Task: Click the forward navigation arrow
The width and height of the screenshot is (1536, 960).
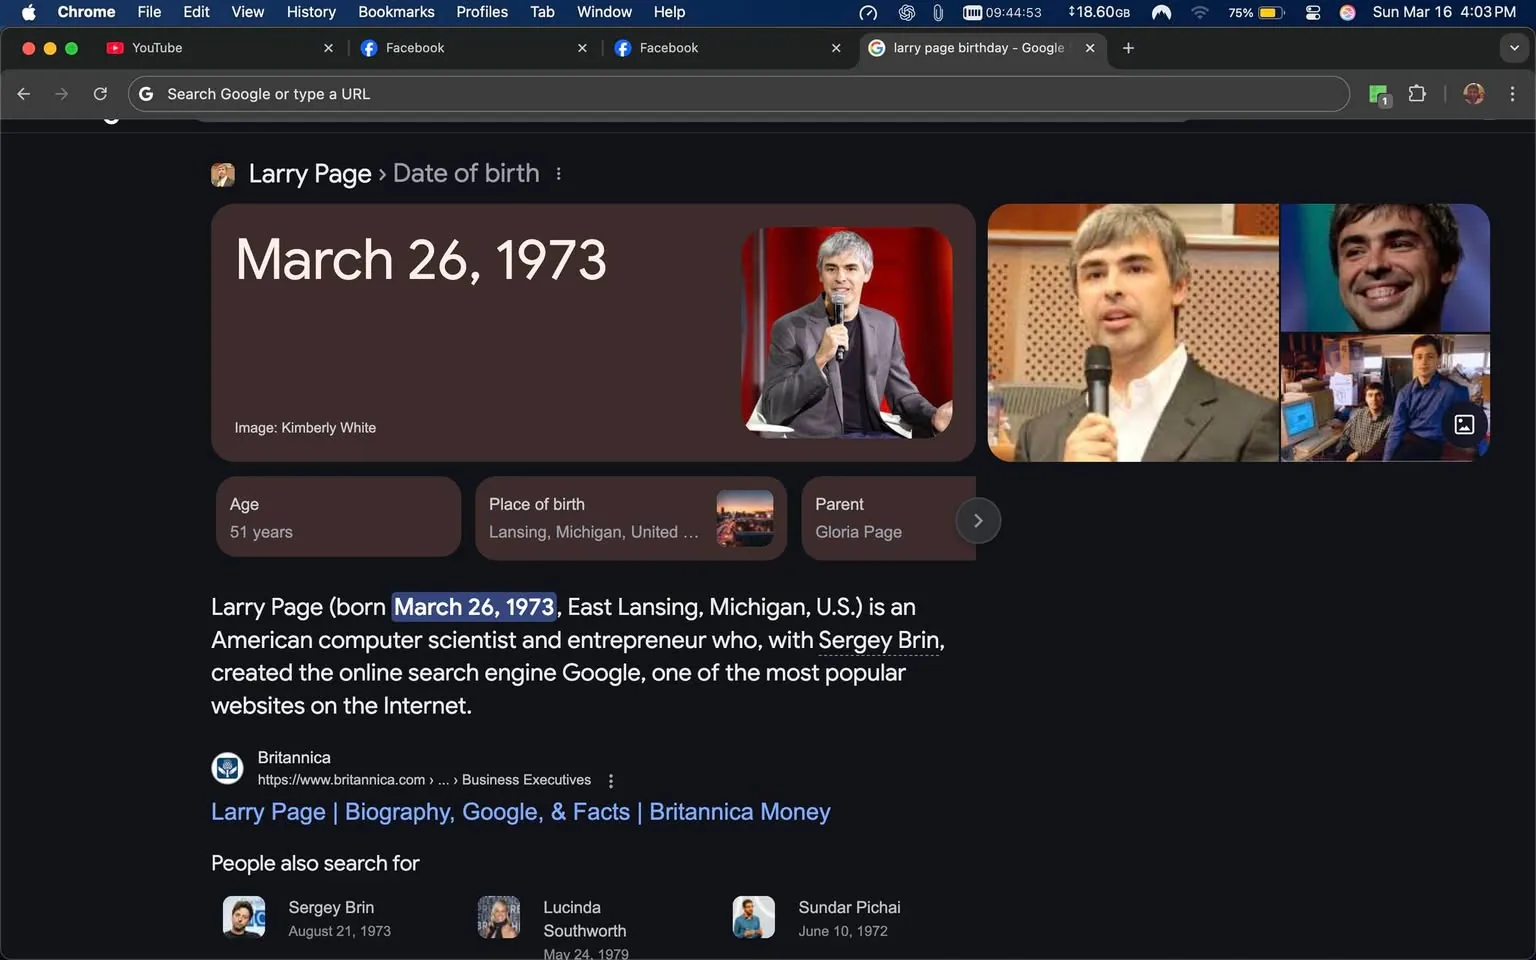Action: pyautogui.click(x=61, y=93)
